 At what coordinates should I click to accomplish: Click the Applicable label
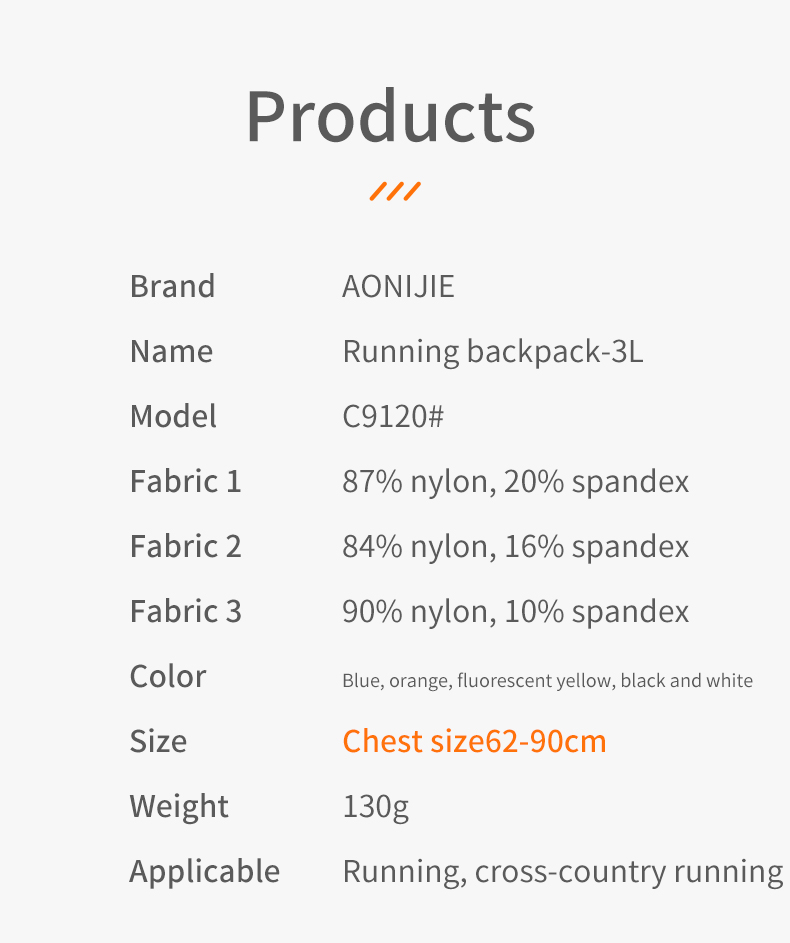click(204, 872)
